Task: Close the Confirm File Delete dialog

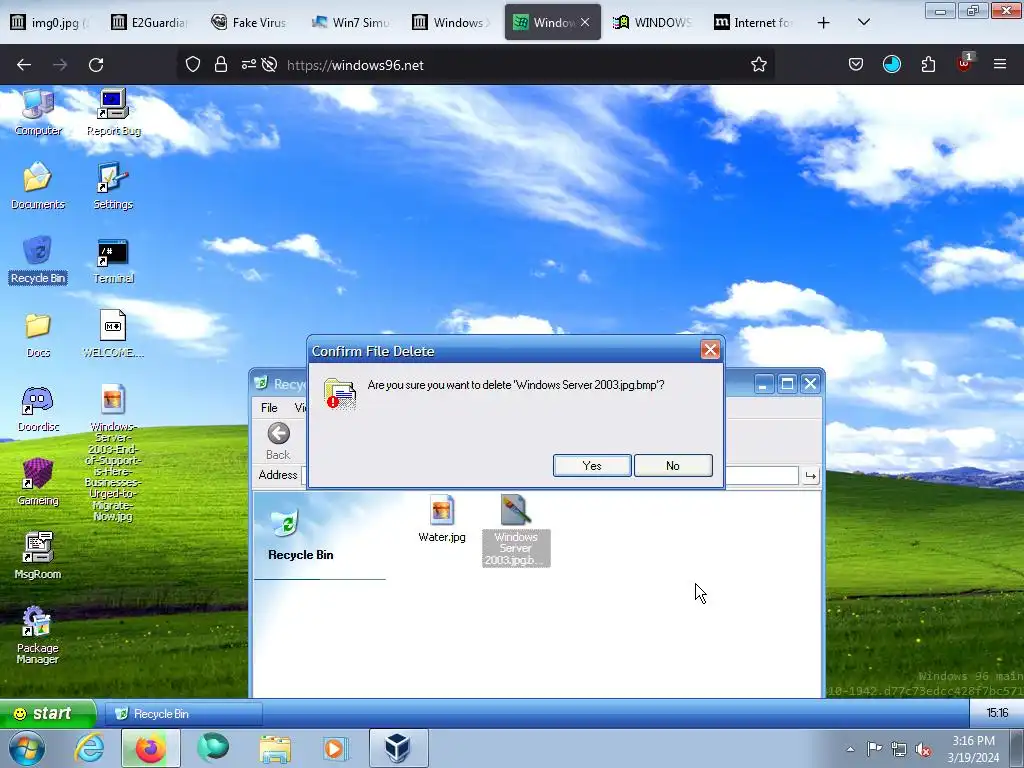Action: (710, 350)
